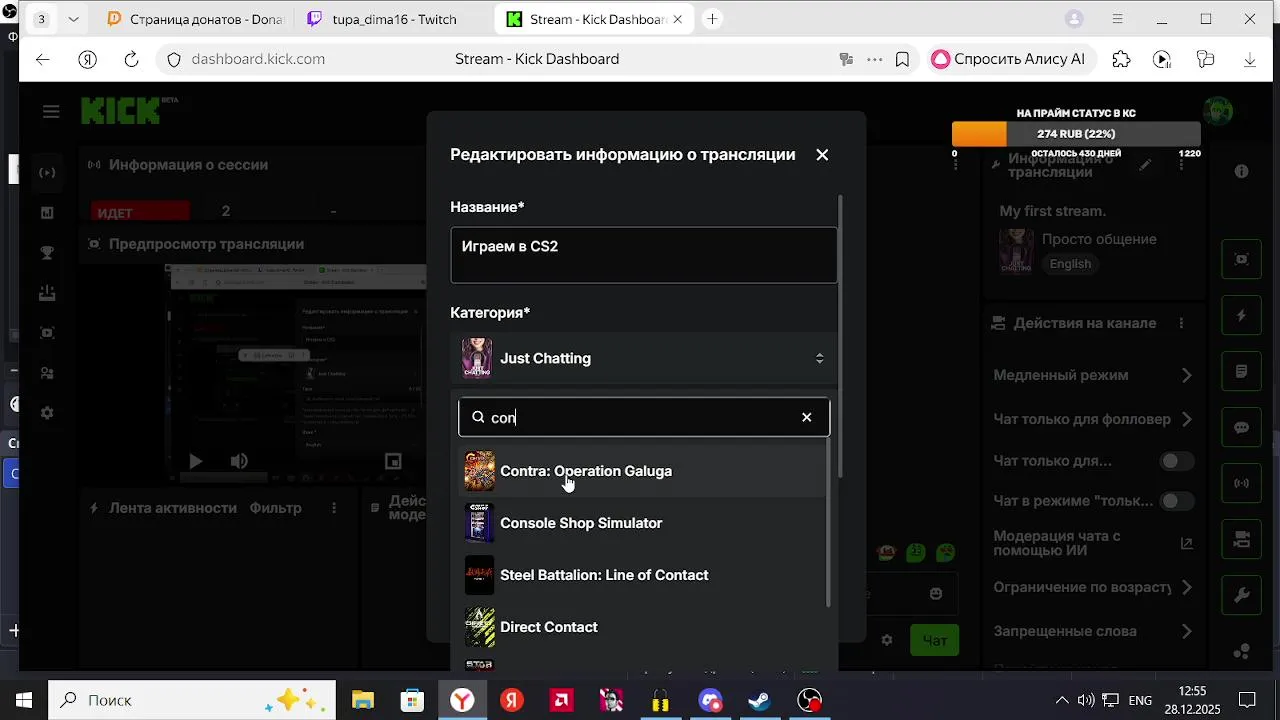Viewport: 1280px width, 720px height.
Task: Pick Steel Battalion: Line of Contact
Action: tap(644, 575)
